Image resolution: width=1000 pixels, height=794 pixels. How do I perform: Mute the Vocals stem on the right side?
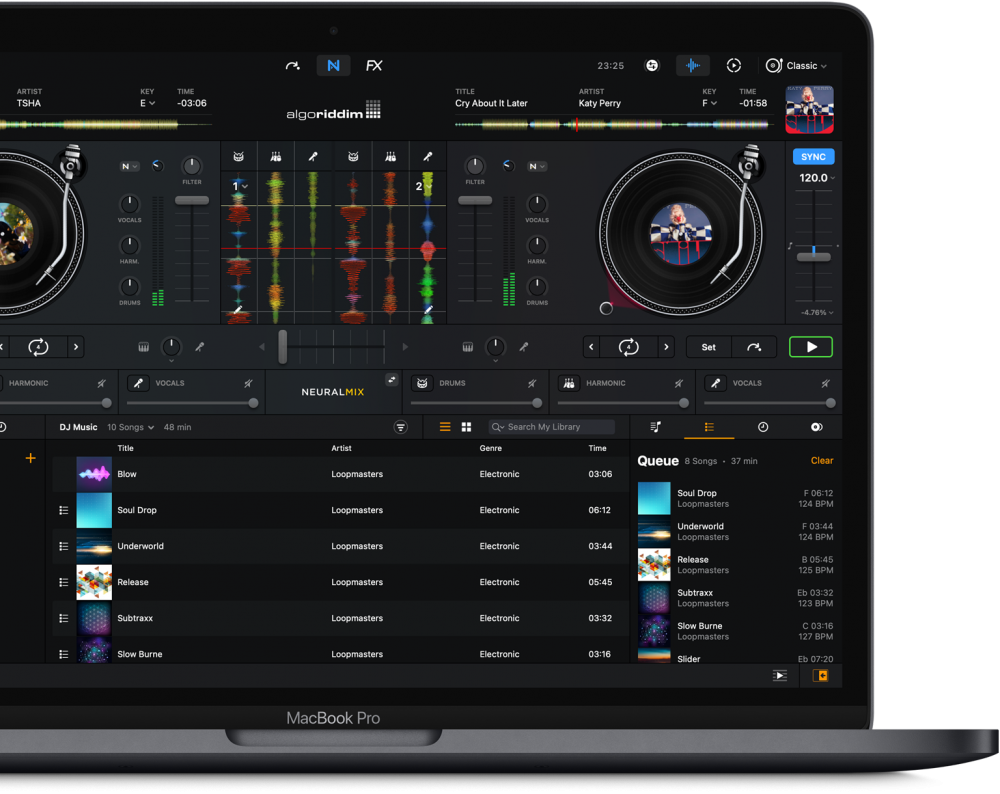pos(824,383)
